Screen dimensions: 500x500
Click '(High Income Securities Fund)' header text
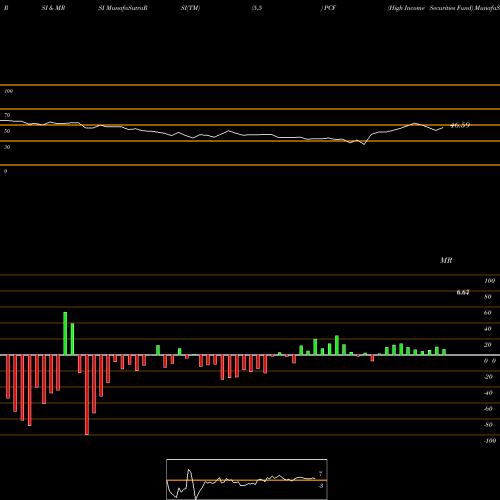pyautogui.click(x=430, y=8)
